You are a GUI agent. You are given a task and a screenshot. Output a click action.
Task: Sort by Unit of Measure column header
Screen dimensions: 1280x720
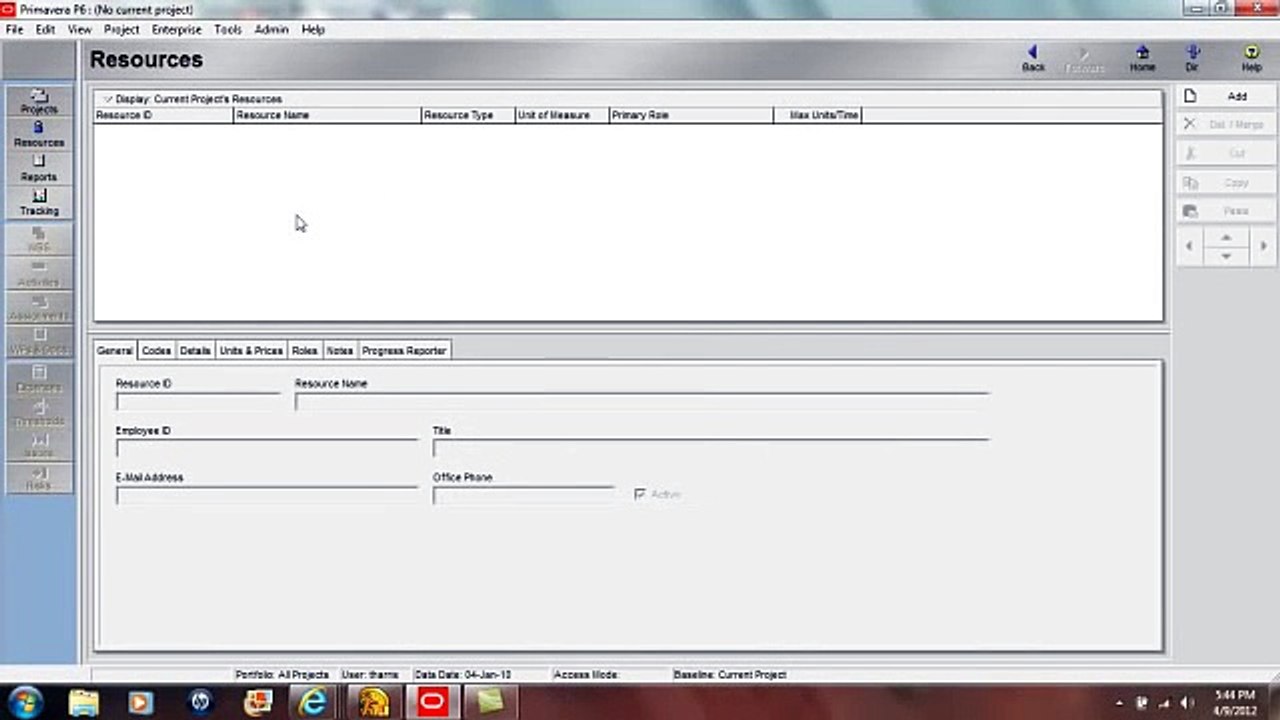pos(562,115)
